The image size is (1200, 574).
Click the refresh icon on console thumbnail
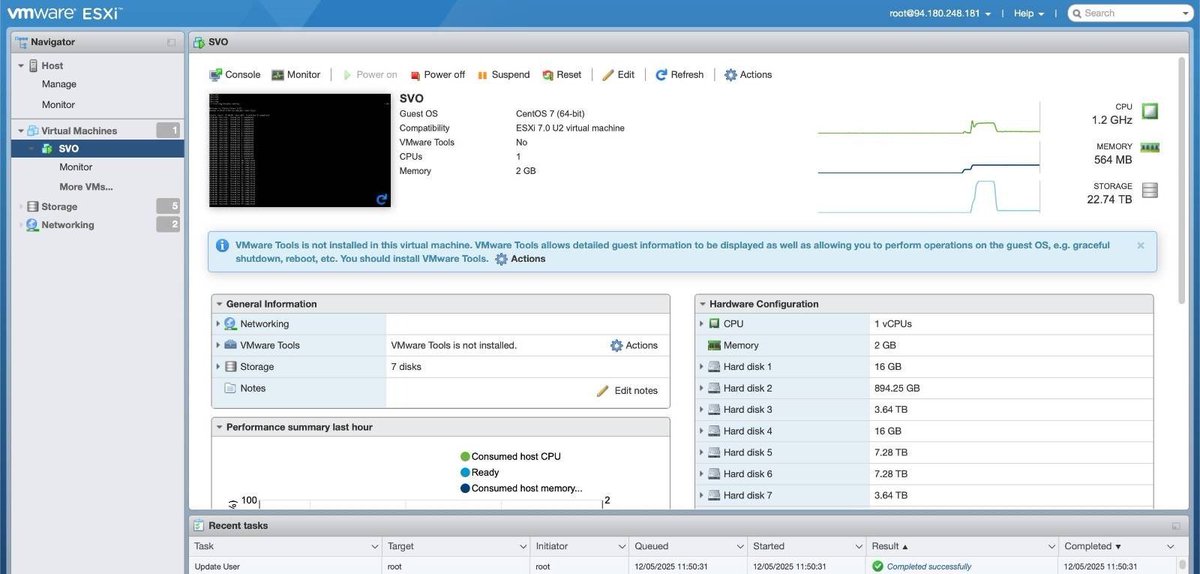pyautogui.click(x=382, y=200)
